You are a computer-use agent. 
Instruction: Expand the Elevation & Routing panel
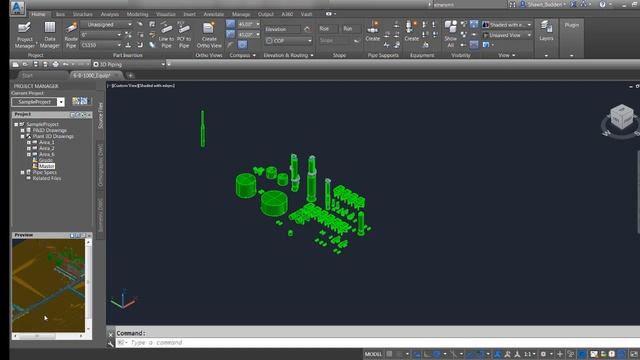pyautogui.click(x=312, y=55)
